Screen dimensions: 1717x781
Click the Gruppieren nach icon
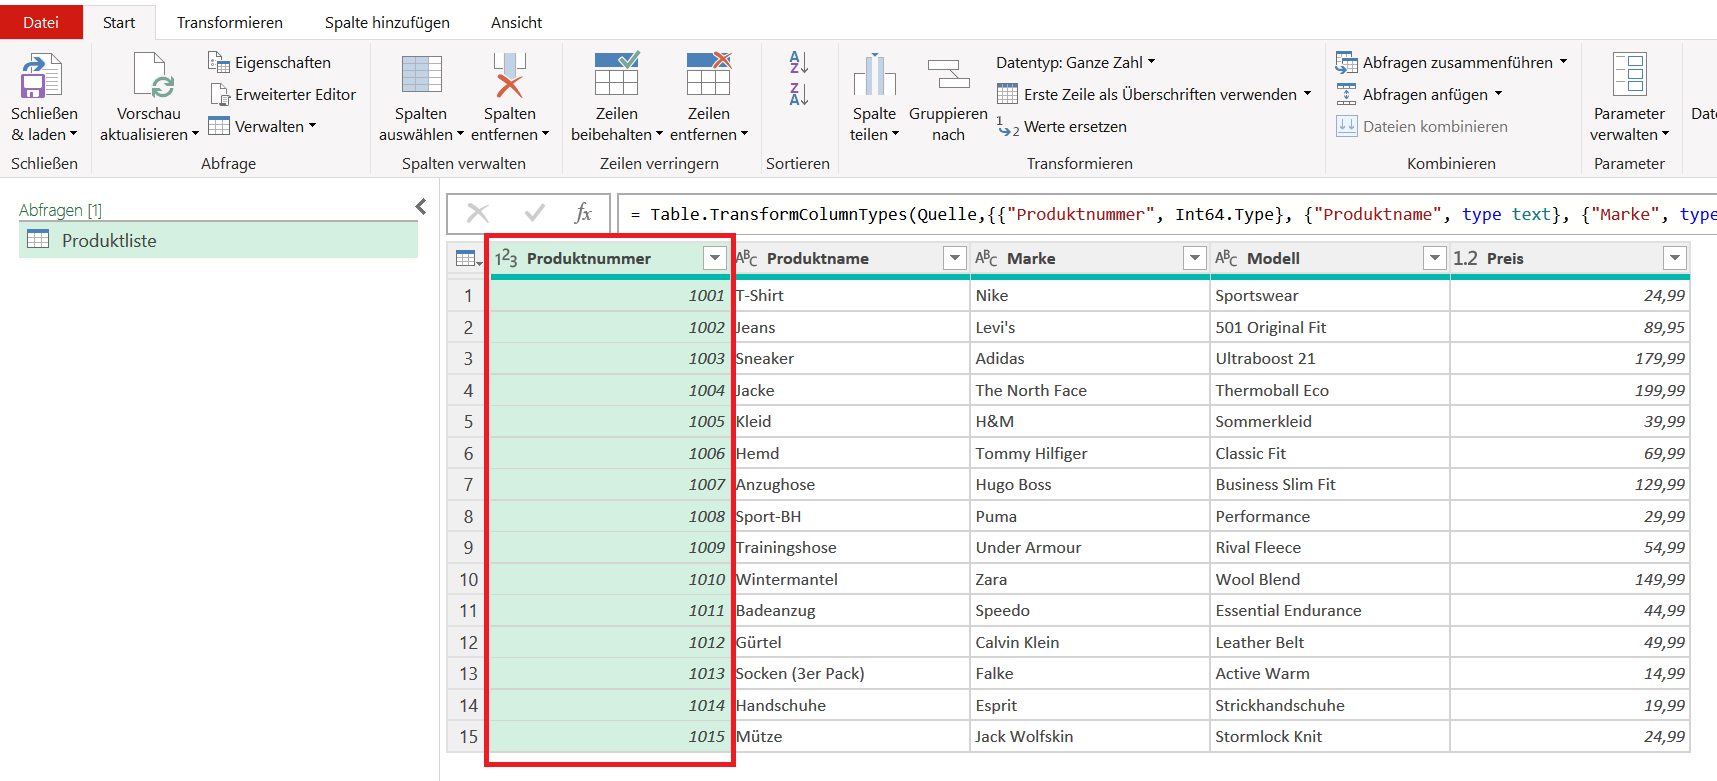coord(948,75)
